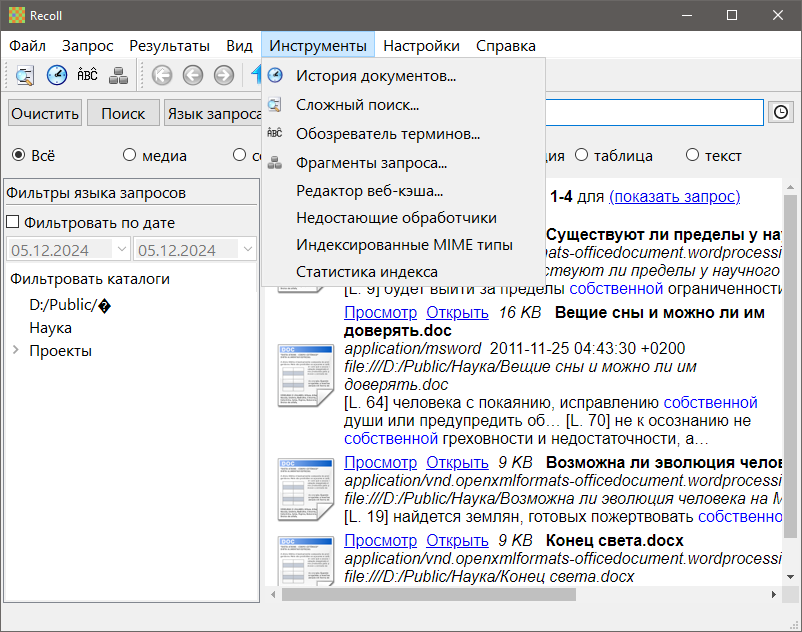This screenshot has width=802, height=632.
Task: Click the icon beside Сложный поиск
Action: pyautogui.click(x=275, y=105)
